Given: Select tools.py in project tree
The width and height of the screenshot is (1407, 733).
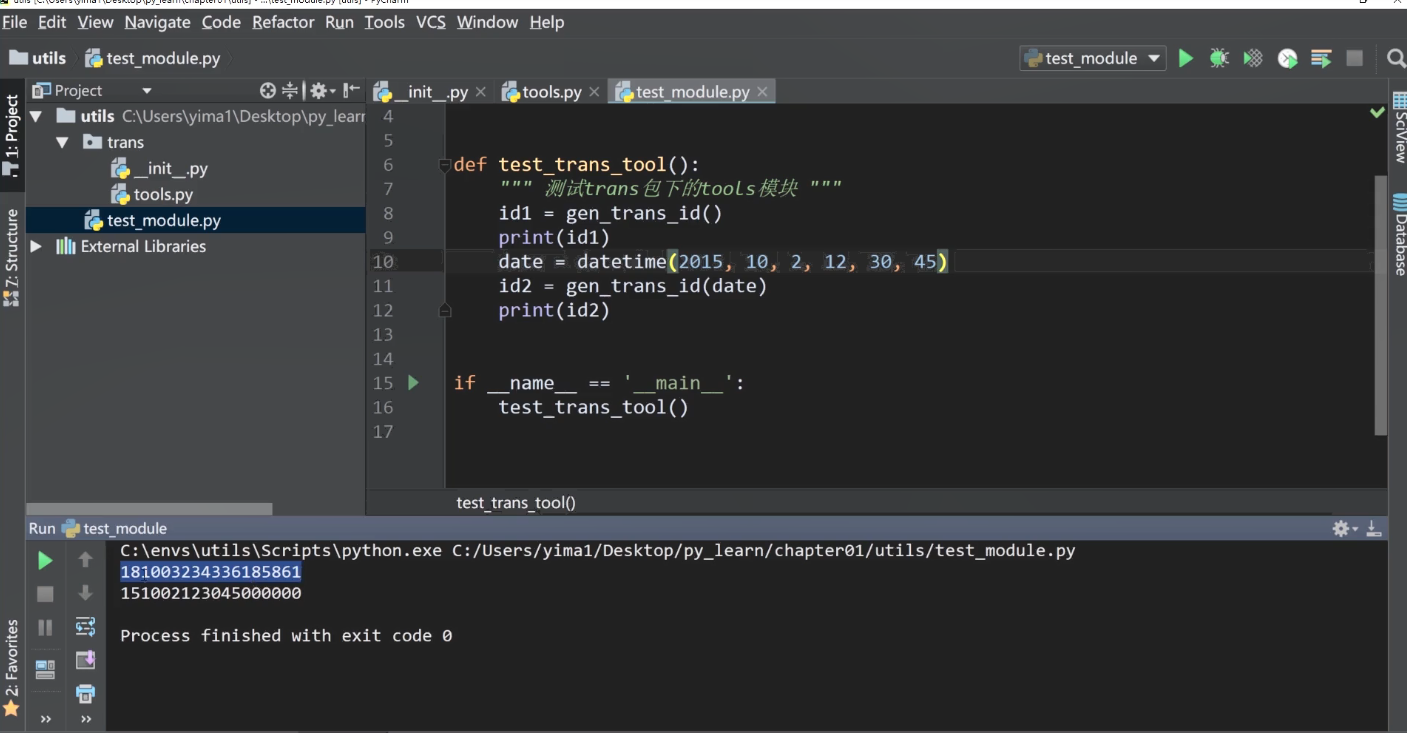Looking at the screenshot, I should 163,195.
